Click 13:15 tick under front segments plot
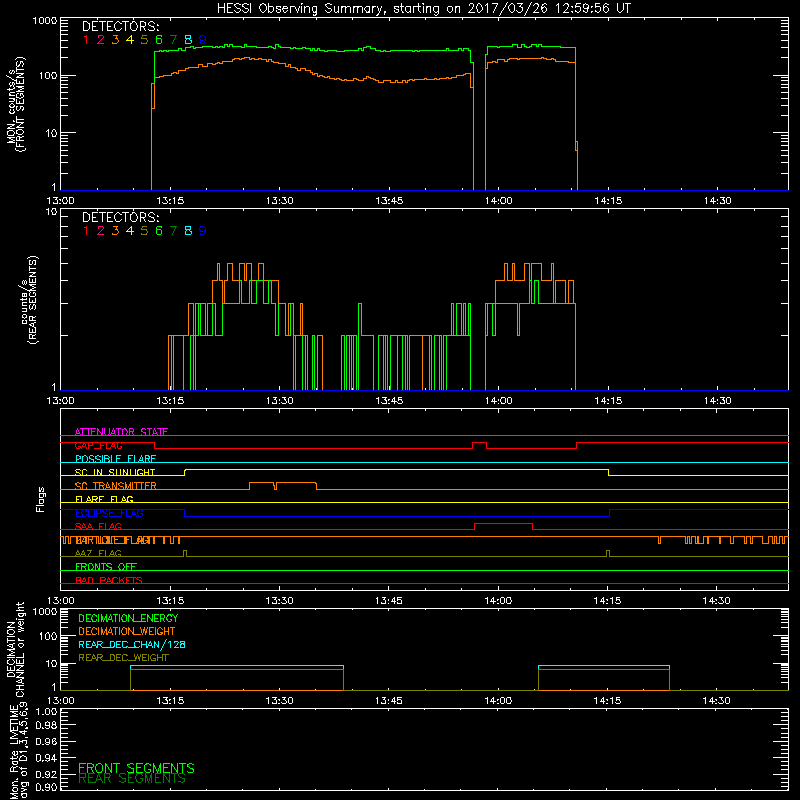The image size is (800, 800). pyautogui.click(x=170, y=201)
